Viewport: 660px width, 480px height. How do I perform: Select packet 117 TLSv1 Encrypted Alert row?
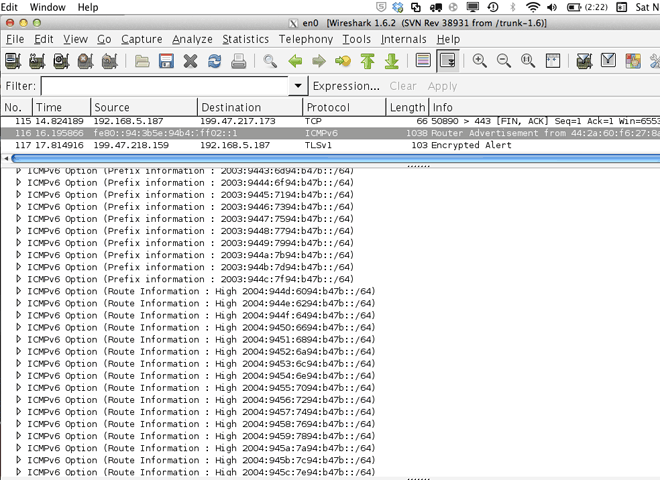[330, 145]
